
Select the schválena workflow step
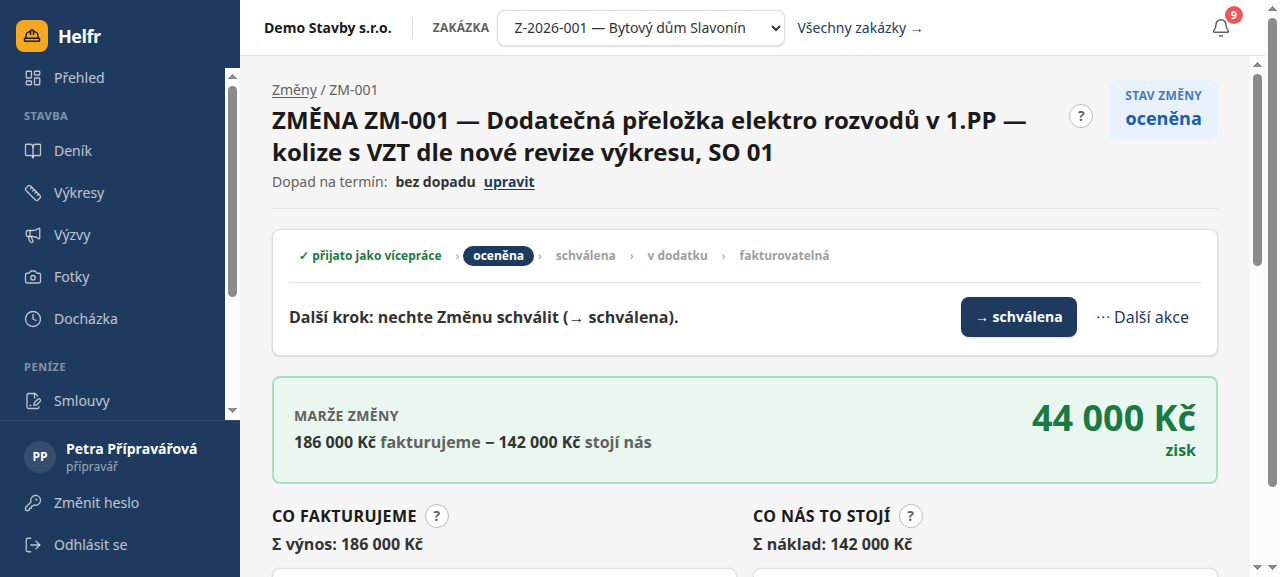pos(586,255)
